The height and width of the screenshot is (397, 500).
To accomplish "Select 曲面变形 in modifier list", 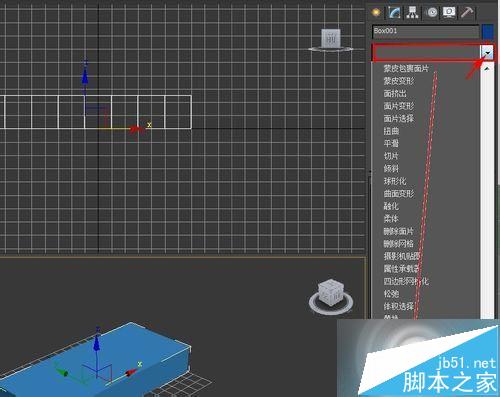I will coord(399,193).
